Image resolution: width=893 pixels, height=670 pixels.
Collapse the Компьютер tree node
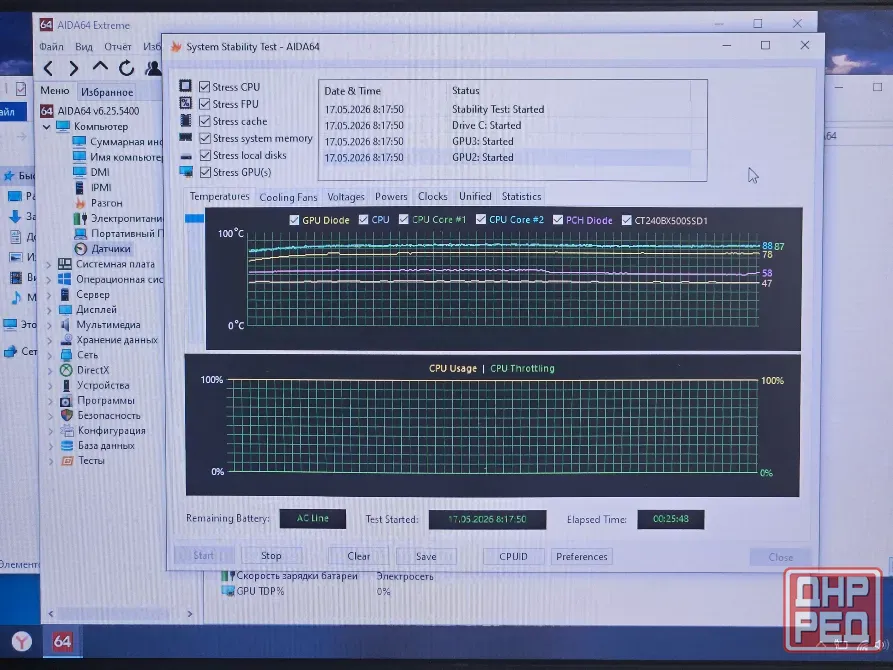click(47, 126)
